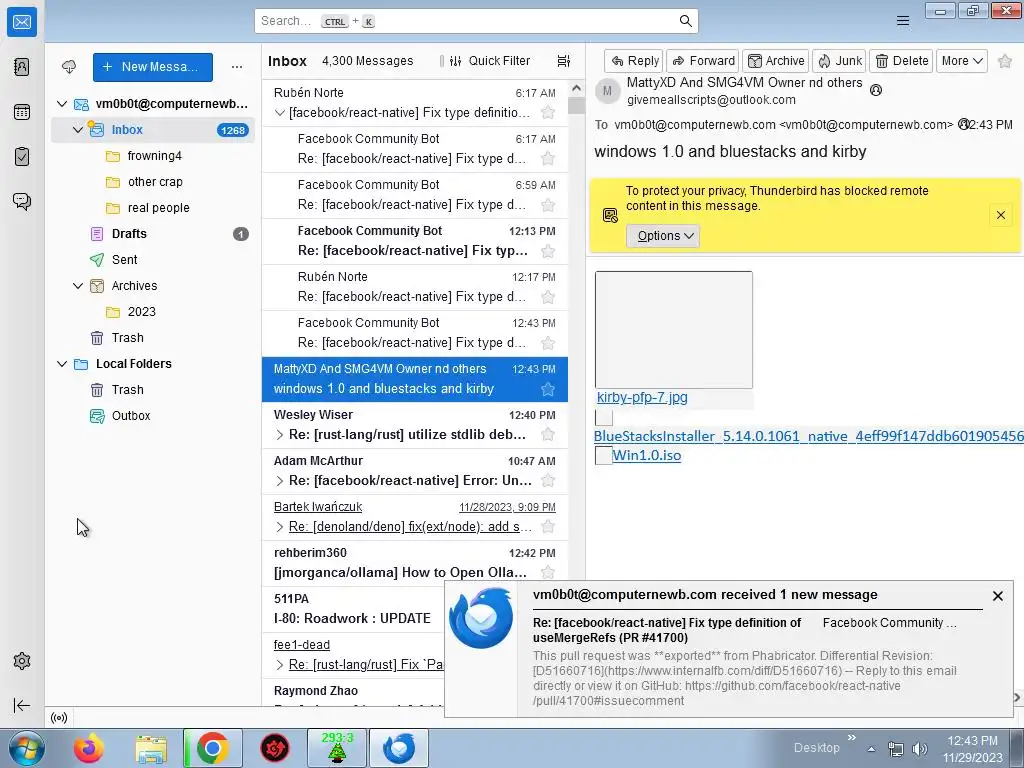Toggle star on Rubén Norte 6:17 AM message

(x=548, y=112)
